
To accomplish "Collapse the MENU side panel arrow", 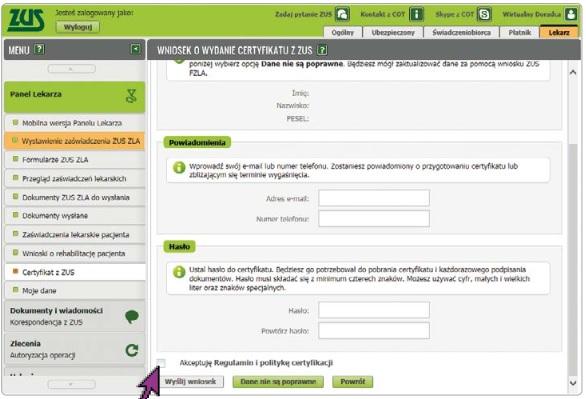I will [x=135, y=49].
